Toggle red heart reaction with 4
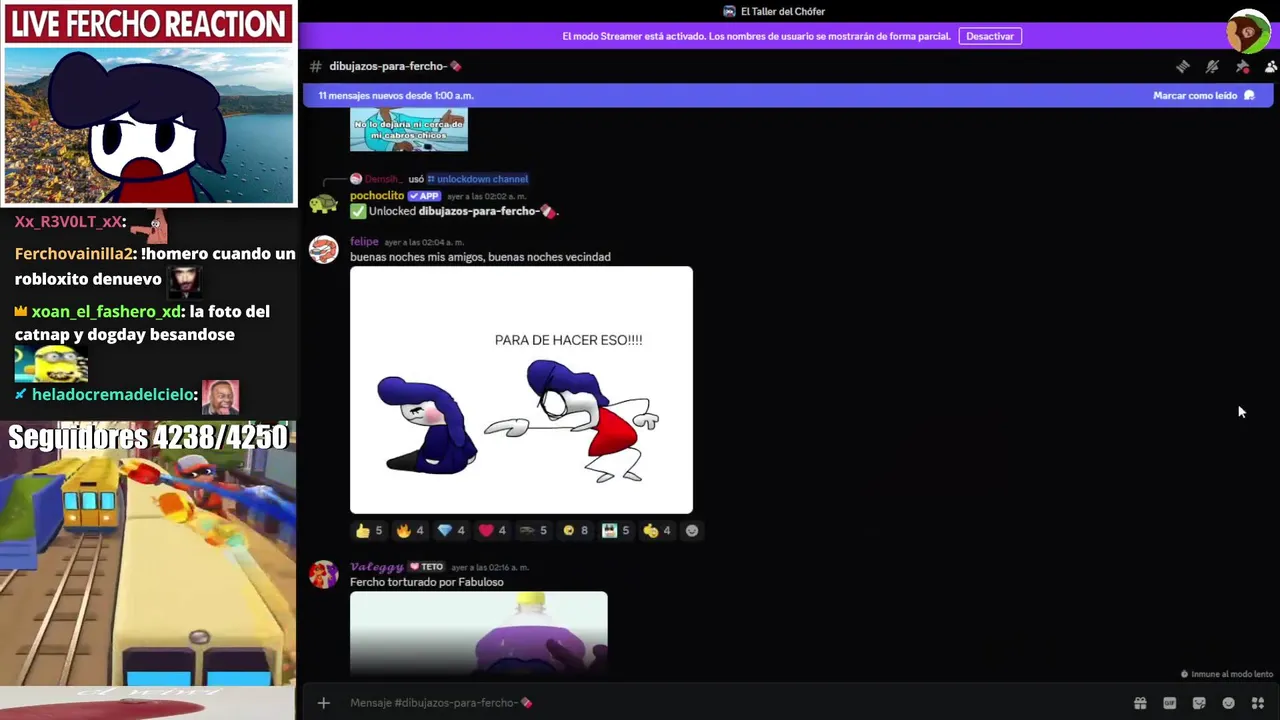The width and height of the screenshot is (1280, 720). point(493,531)
